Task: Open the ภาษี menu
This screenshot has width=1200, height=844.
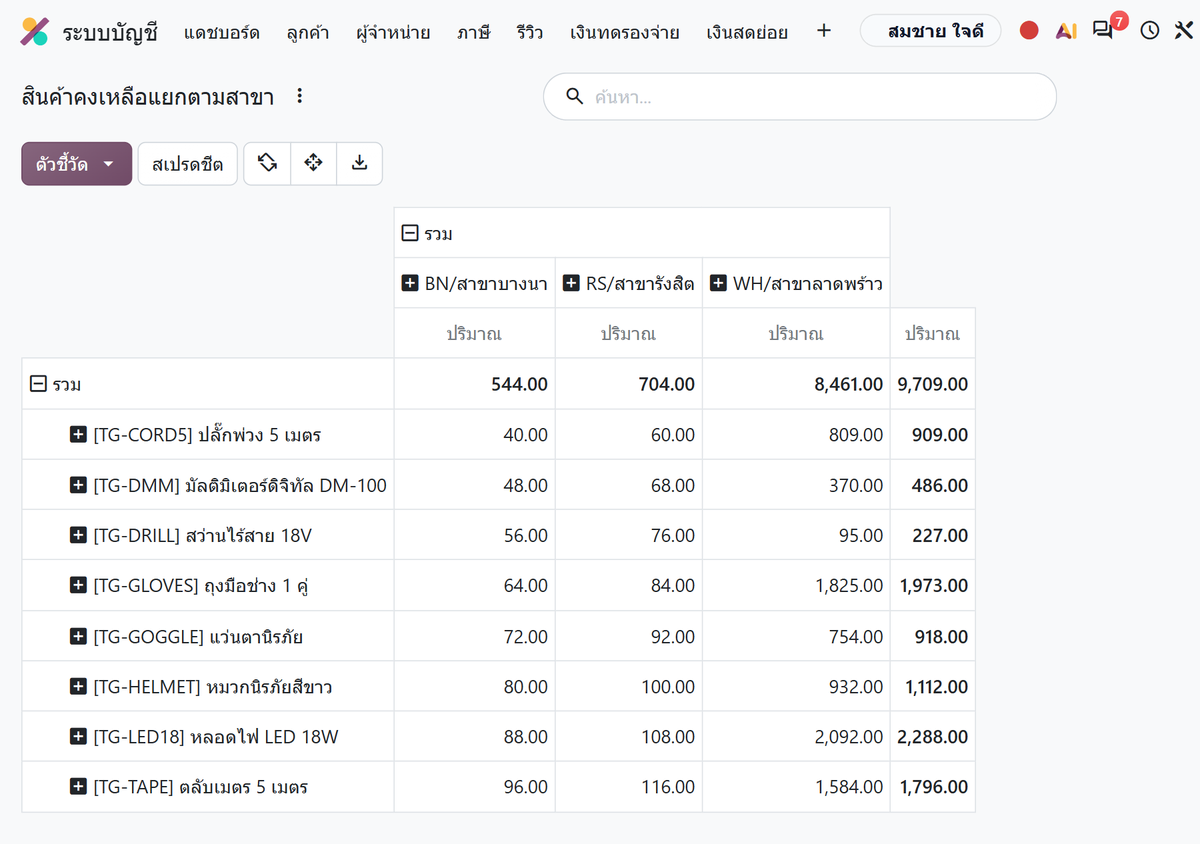Action: point(474,32)
